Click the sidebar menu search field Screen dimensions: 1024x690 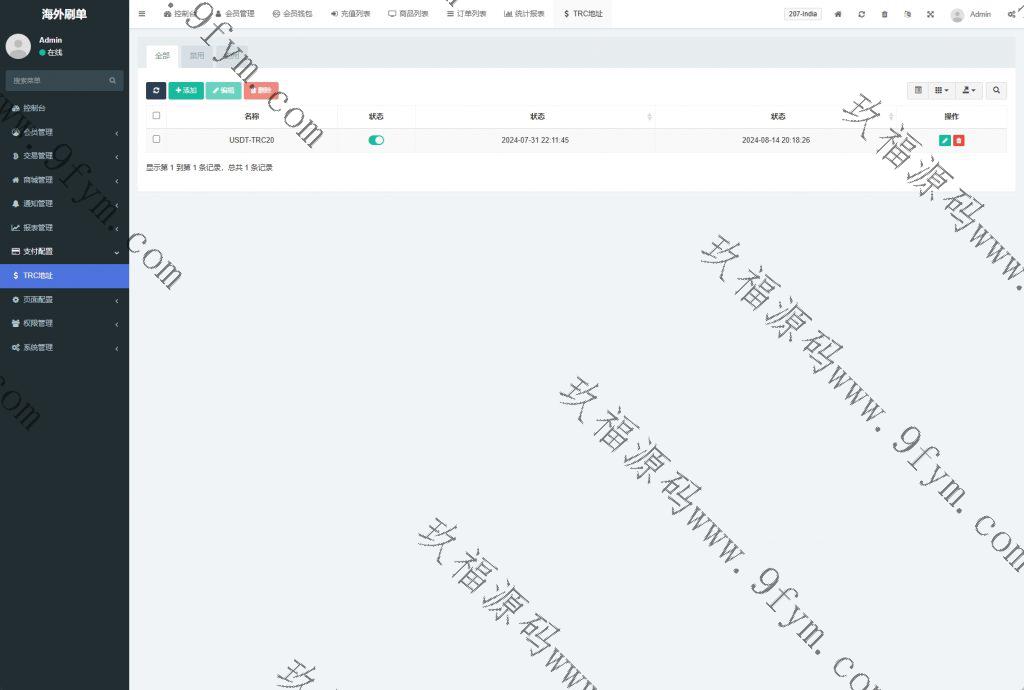(x=58, y=80)
